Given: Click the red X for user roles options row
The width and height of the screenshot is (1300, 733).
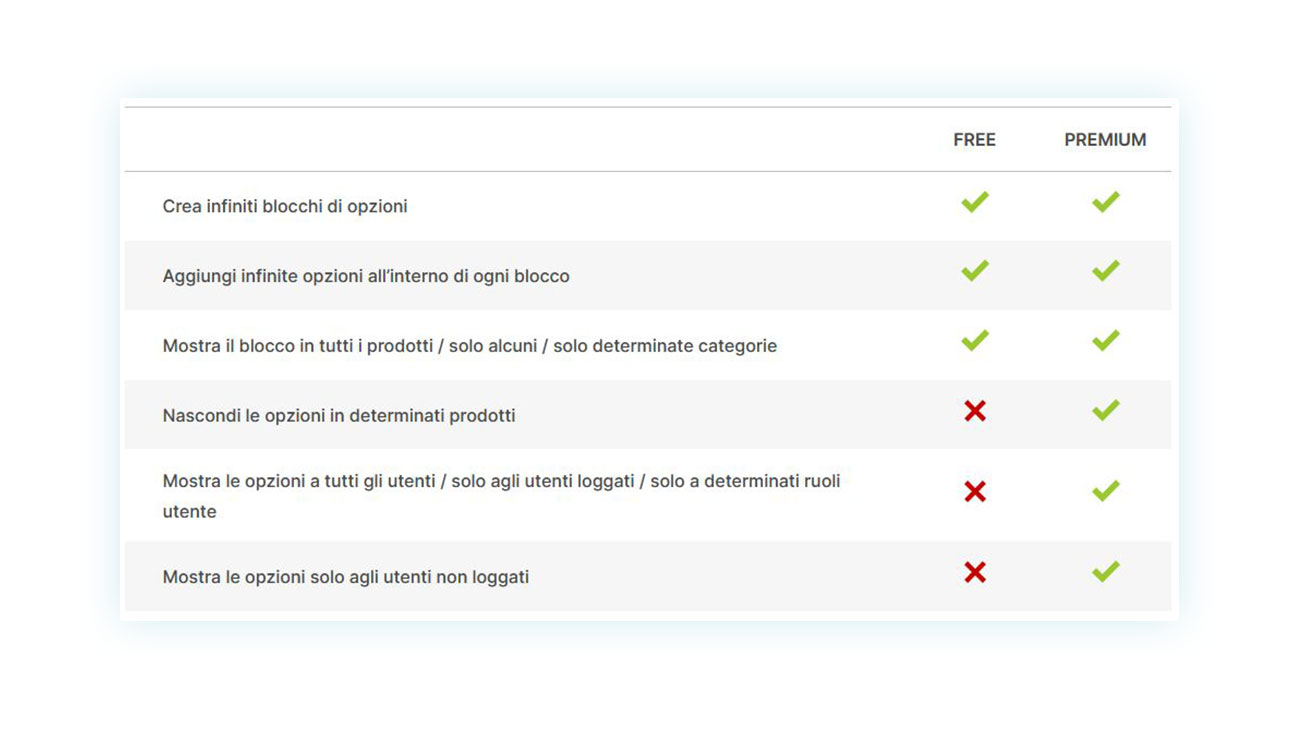Looking at the screenshot, I should tap(975, 491).
